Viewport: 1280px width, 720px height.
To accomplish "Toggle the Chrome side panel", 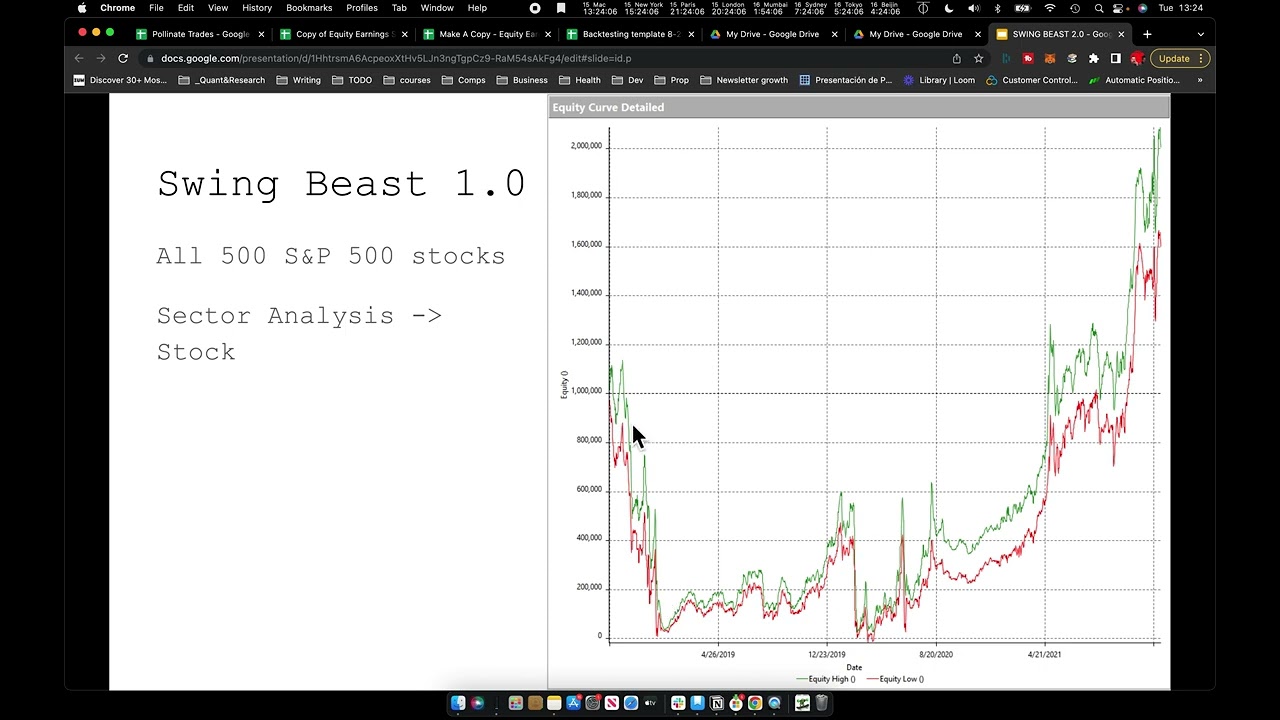I will click(1116, 58).
